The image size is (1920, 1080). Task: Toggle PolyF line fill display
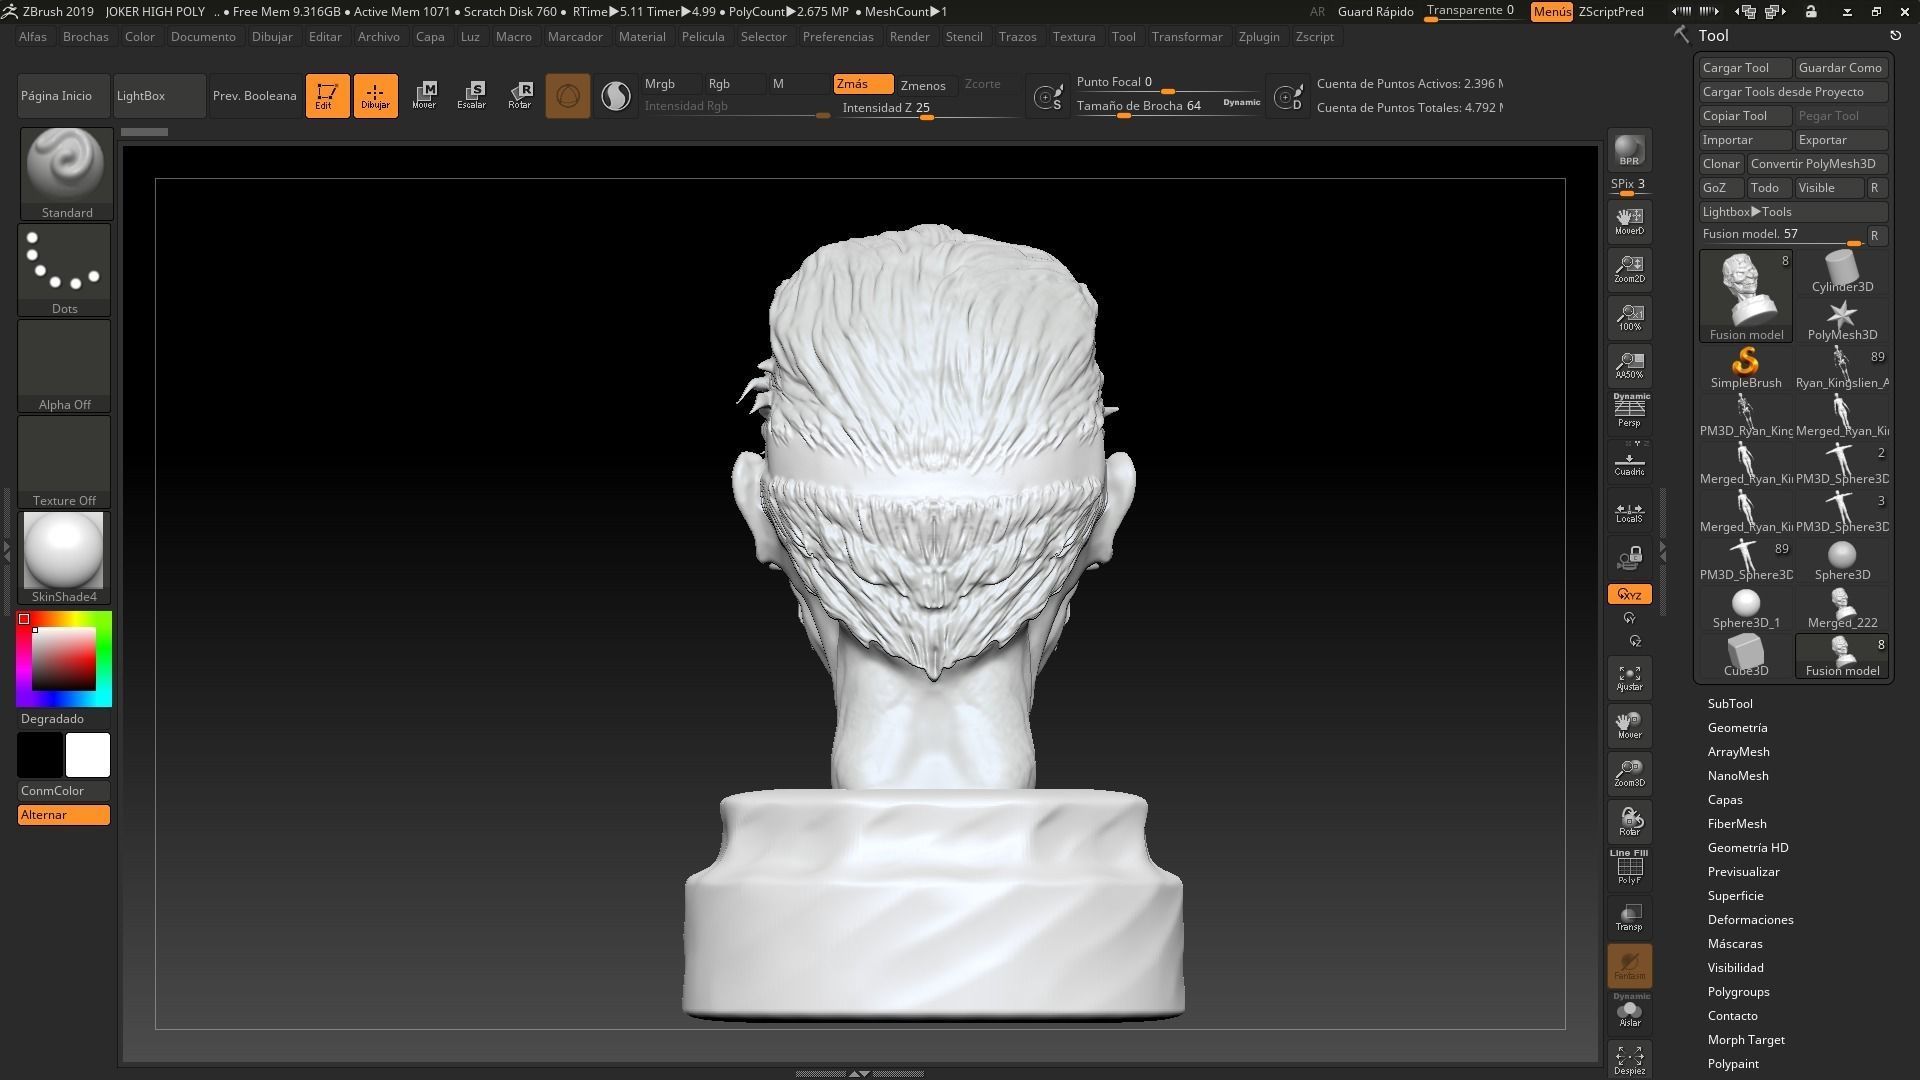click(1629, 868)
